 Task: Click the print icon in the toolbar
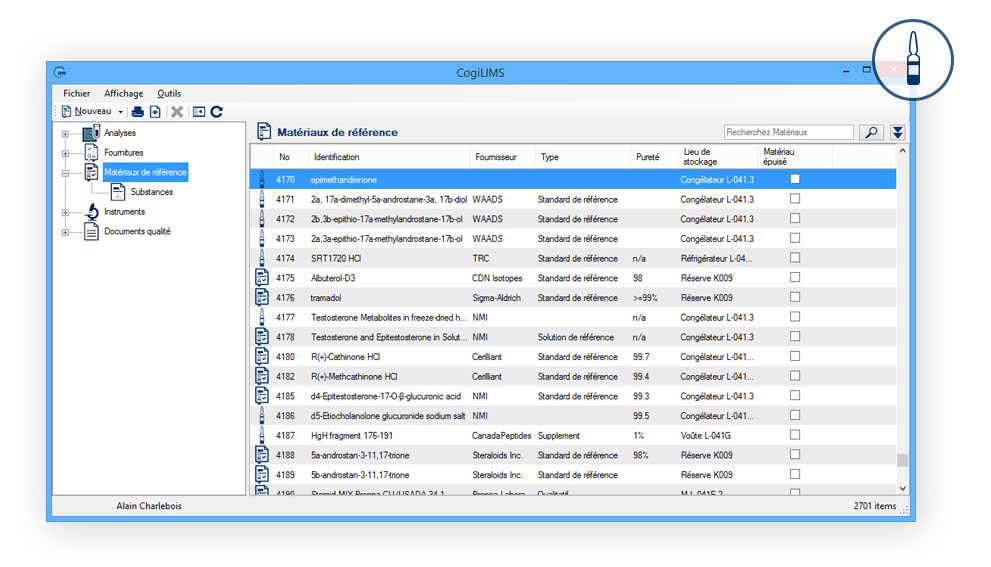pyautogui.click(x=138, y=112)
